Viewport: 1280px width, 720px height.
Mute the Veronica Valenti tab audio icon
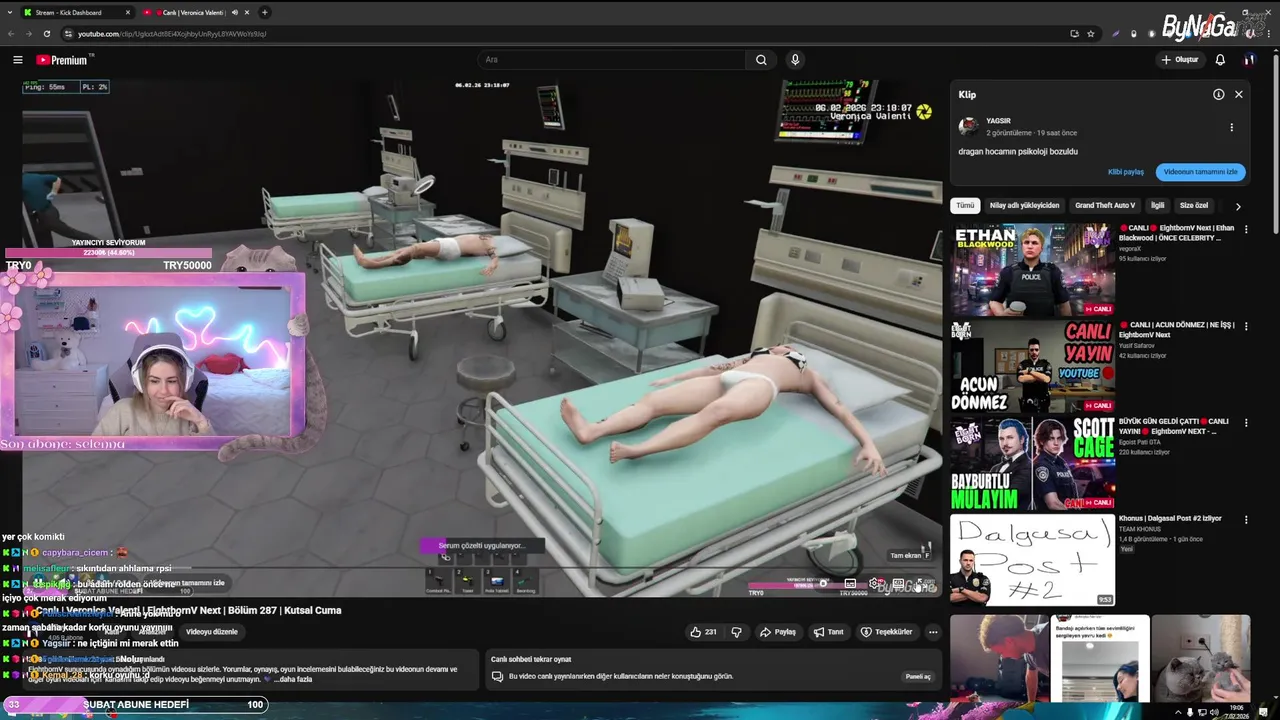click(235, 12)
